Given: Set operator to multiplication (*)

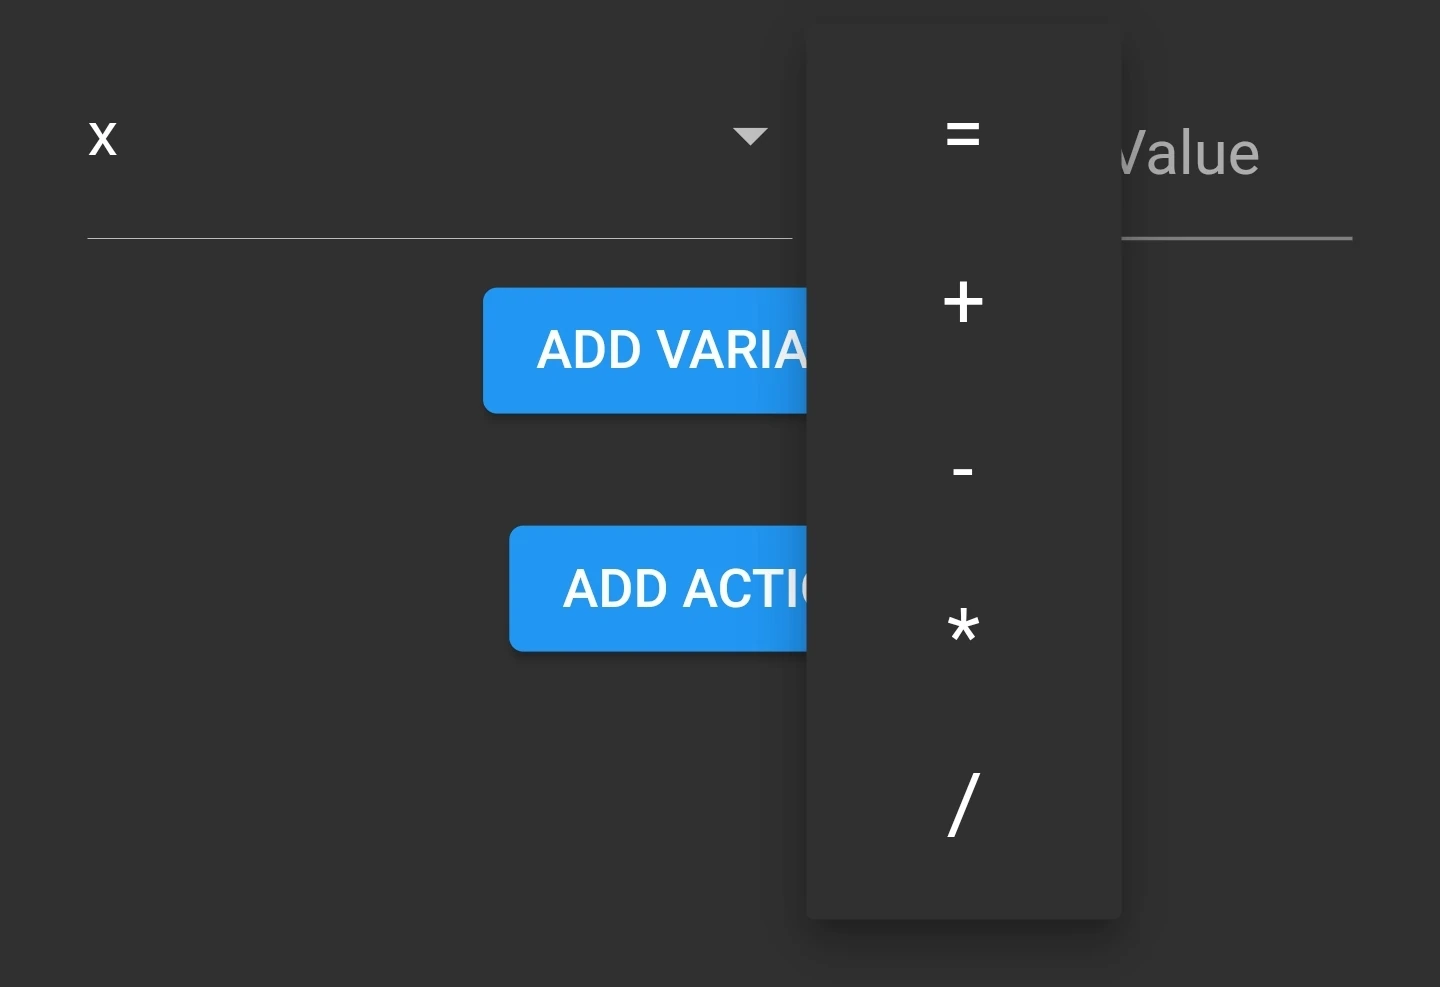Looking at the screenshot, I should [963, 628].
